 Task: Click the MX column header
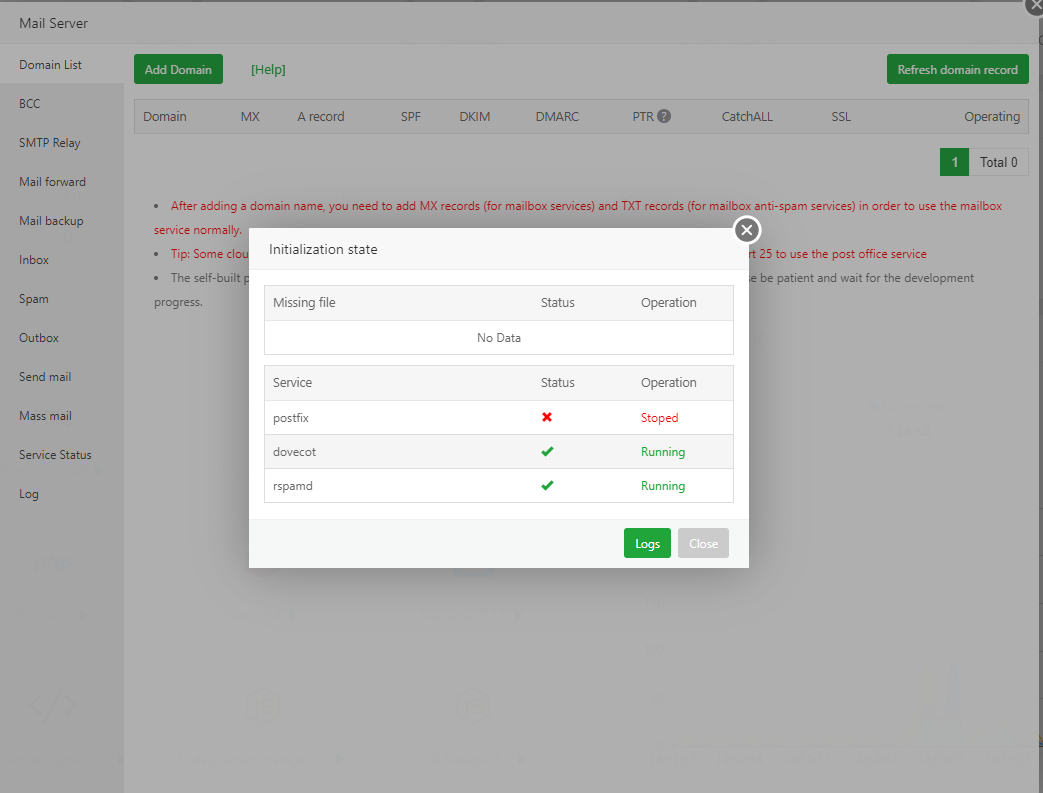click(250, 116)
